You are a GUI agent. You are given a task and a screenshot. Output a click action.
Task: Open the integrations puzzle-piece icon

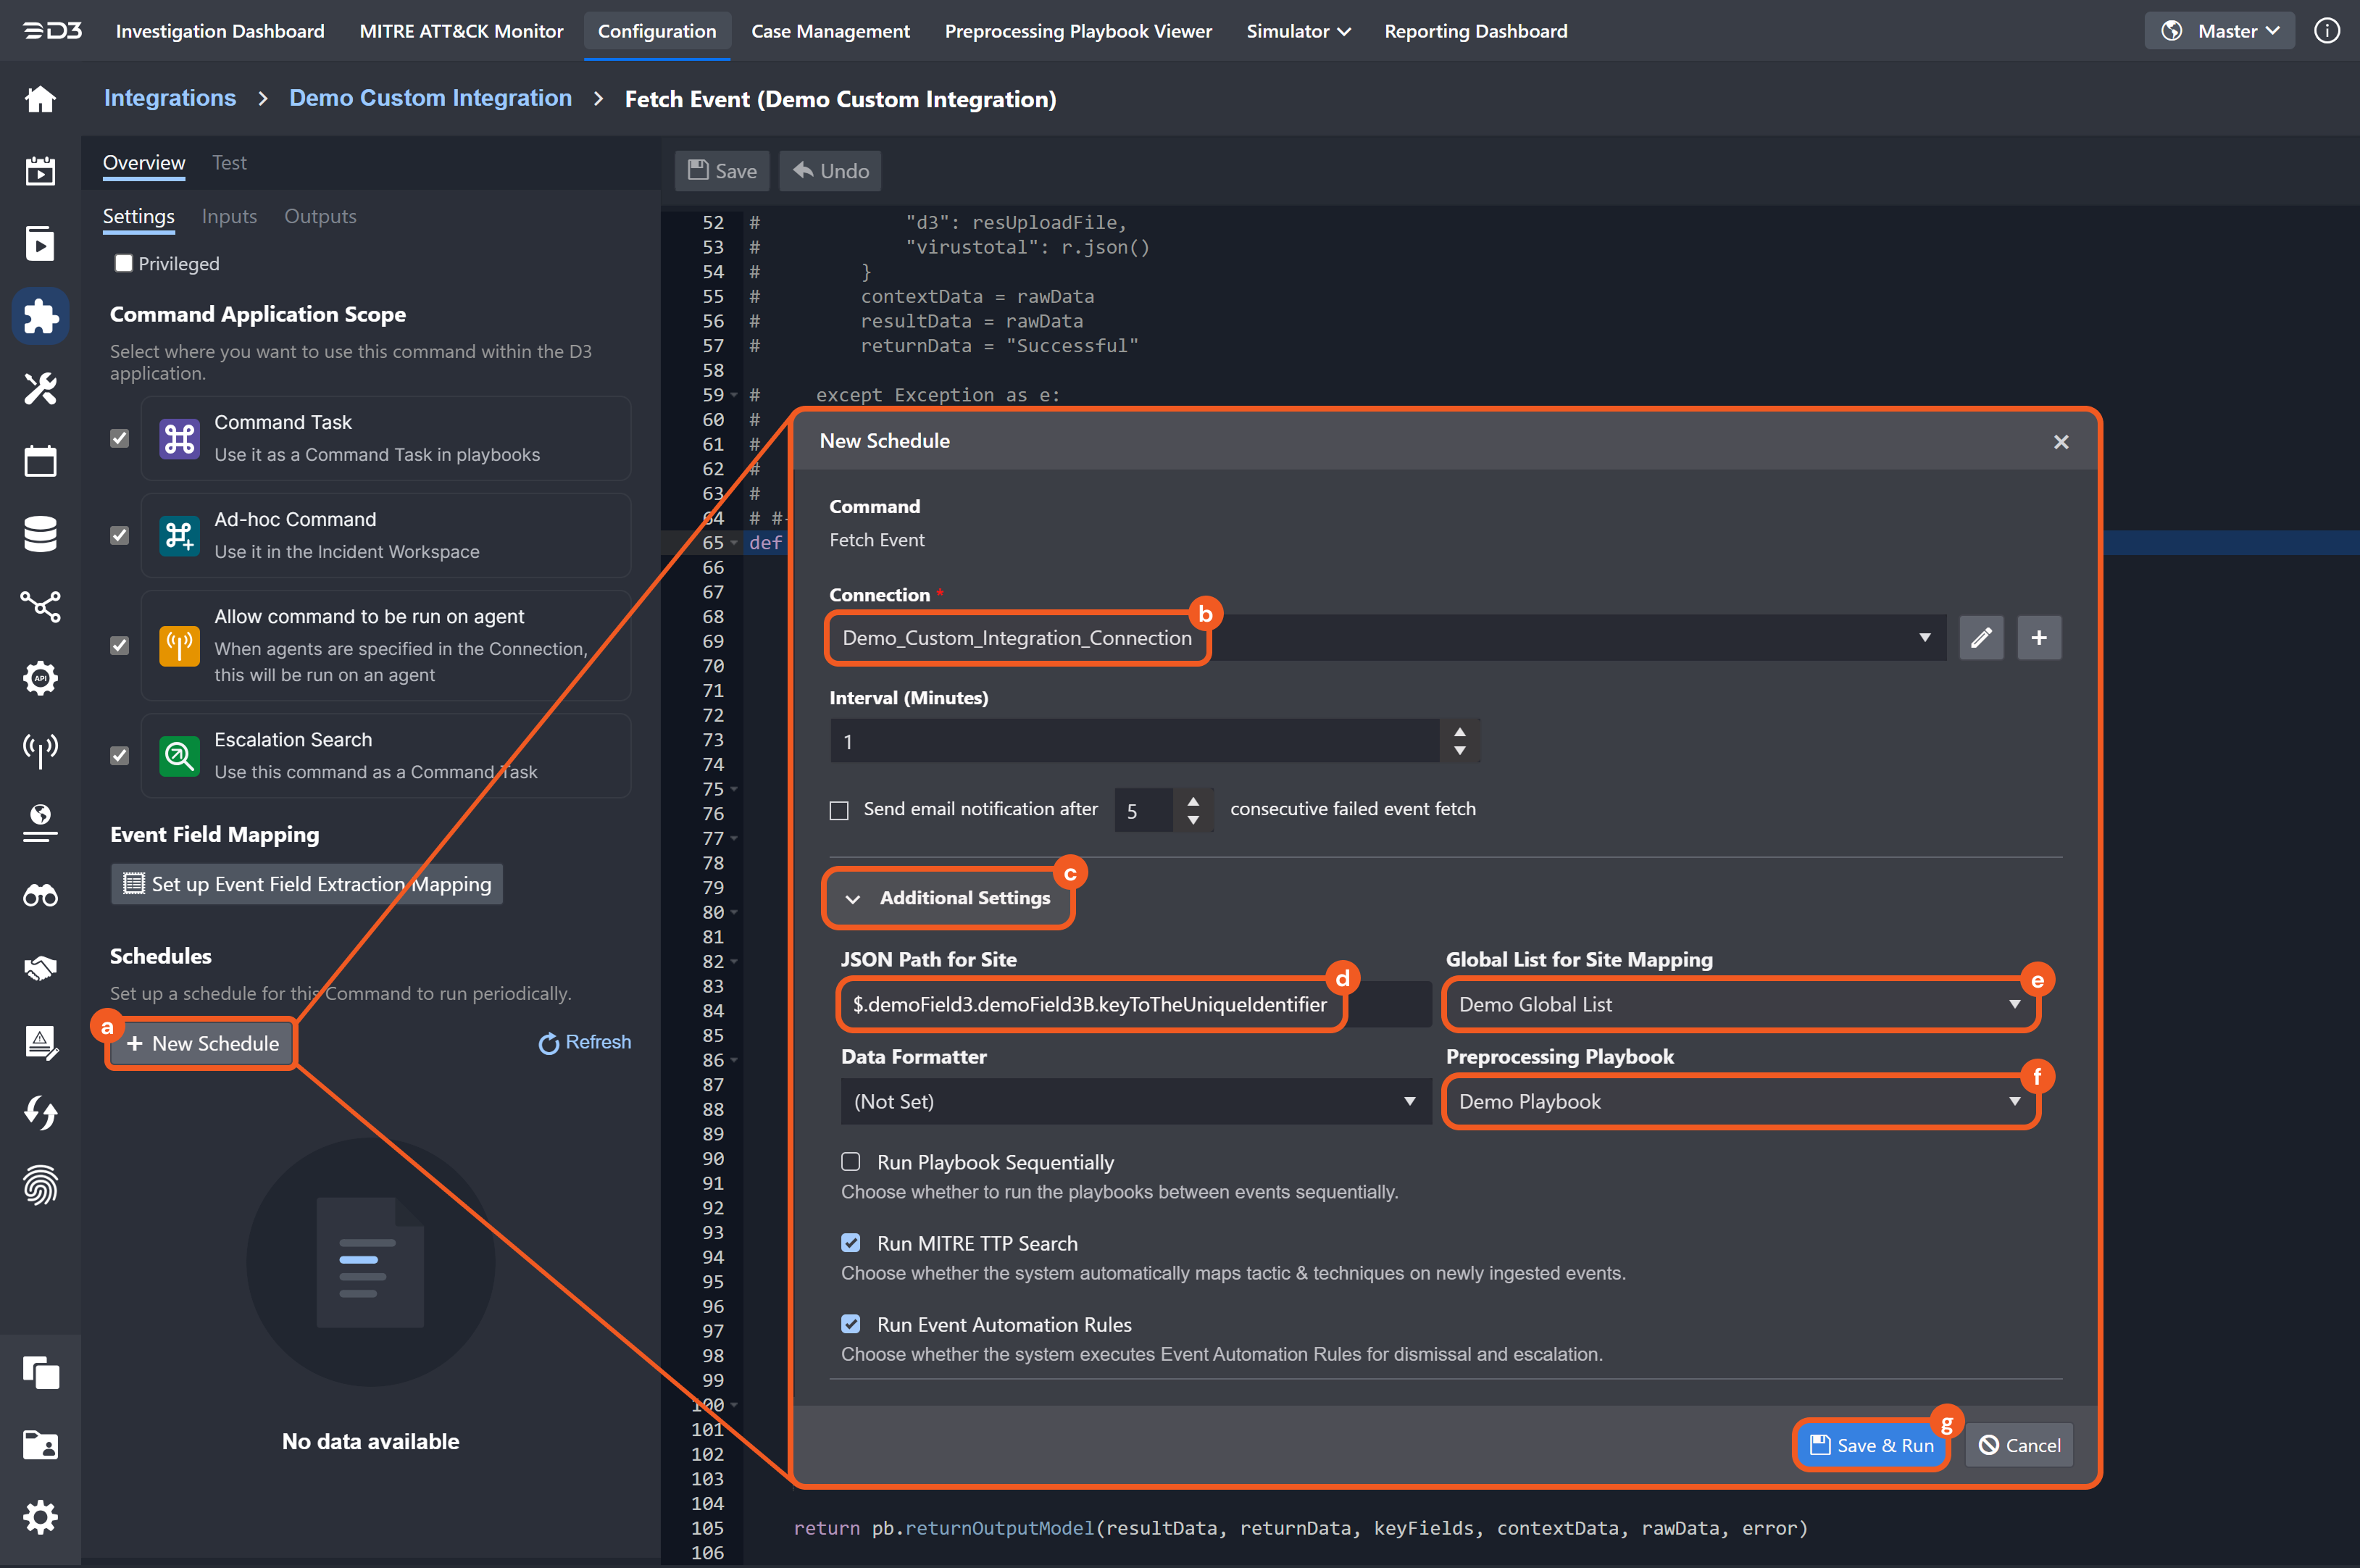40,317
